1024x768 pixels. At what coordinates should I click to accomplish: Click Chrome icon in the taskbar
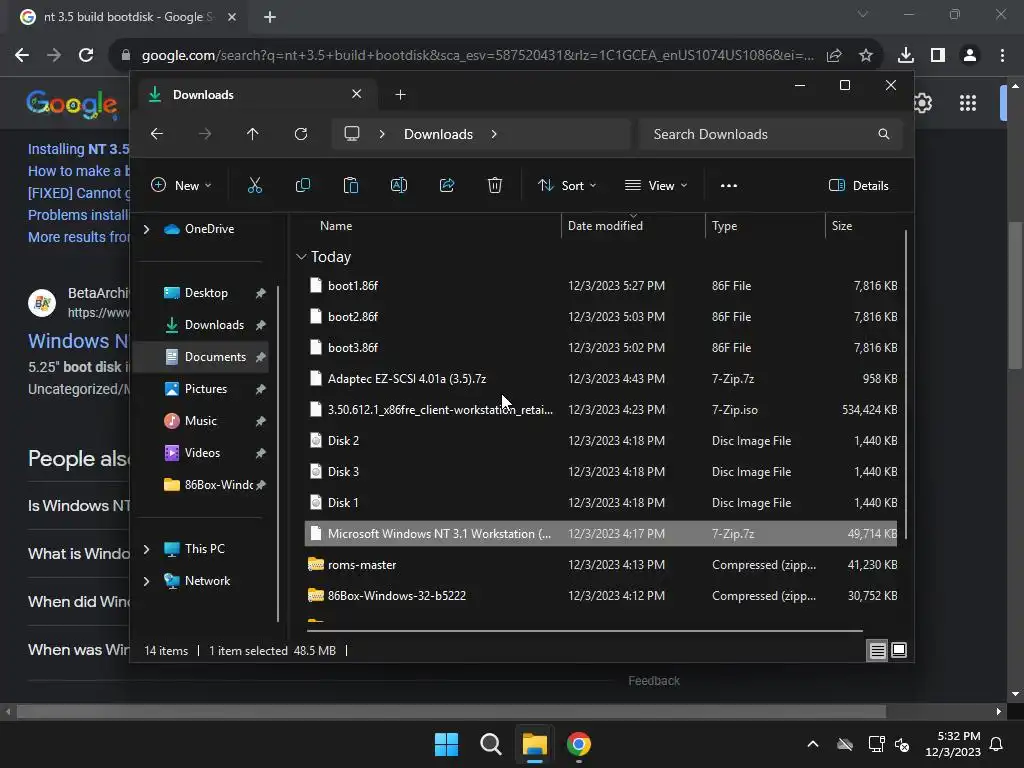pos(579,744)
